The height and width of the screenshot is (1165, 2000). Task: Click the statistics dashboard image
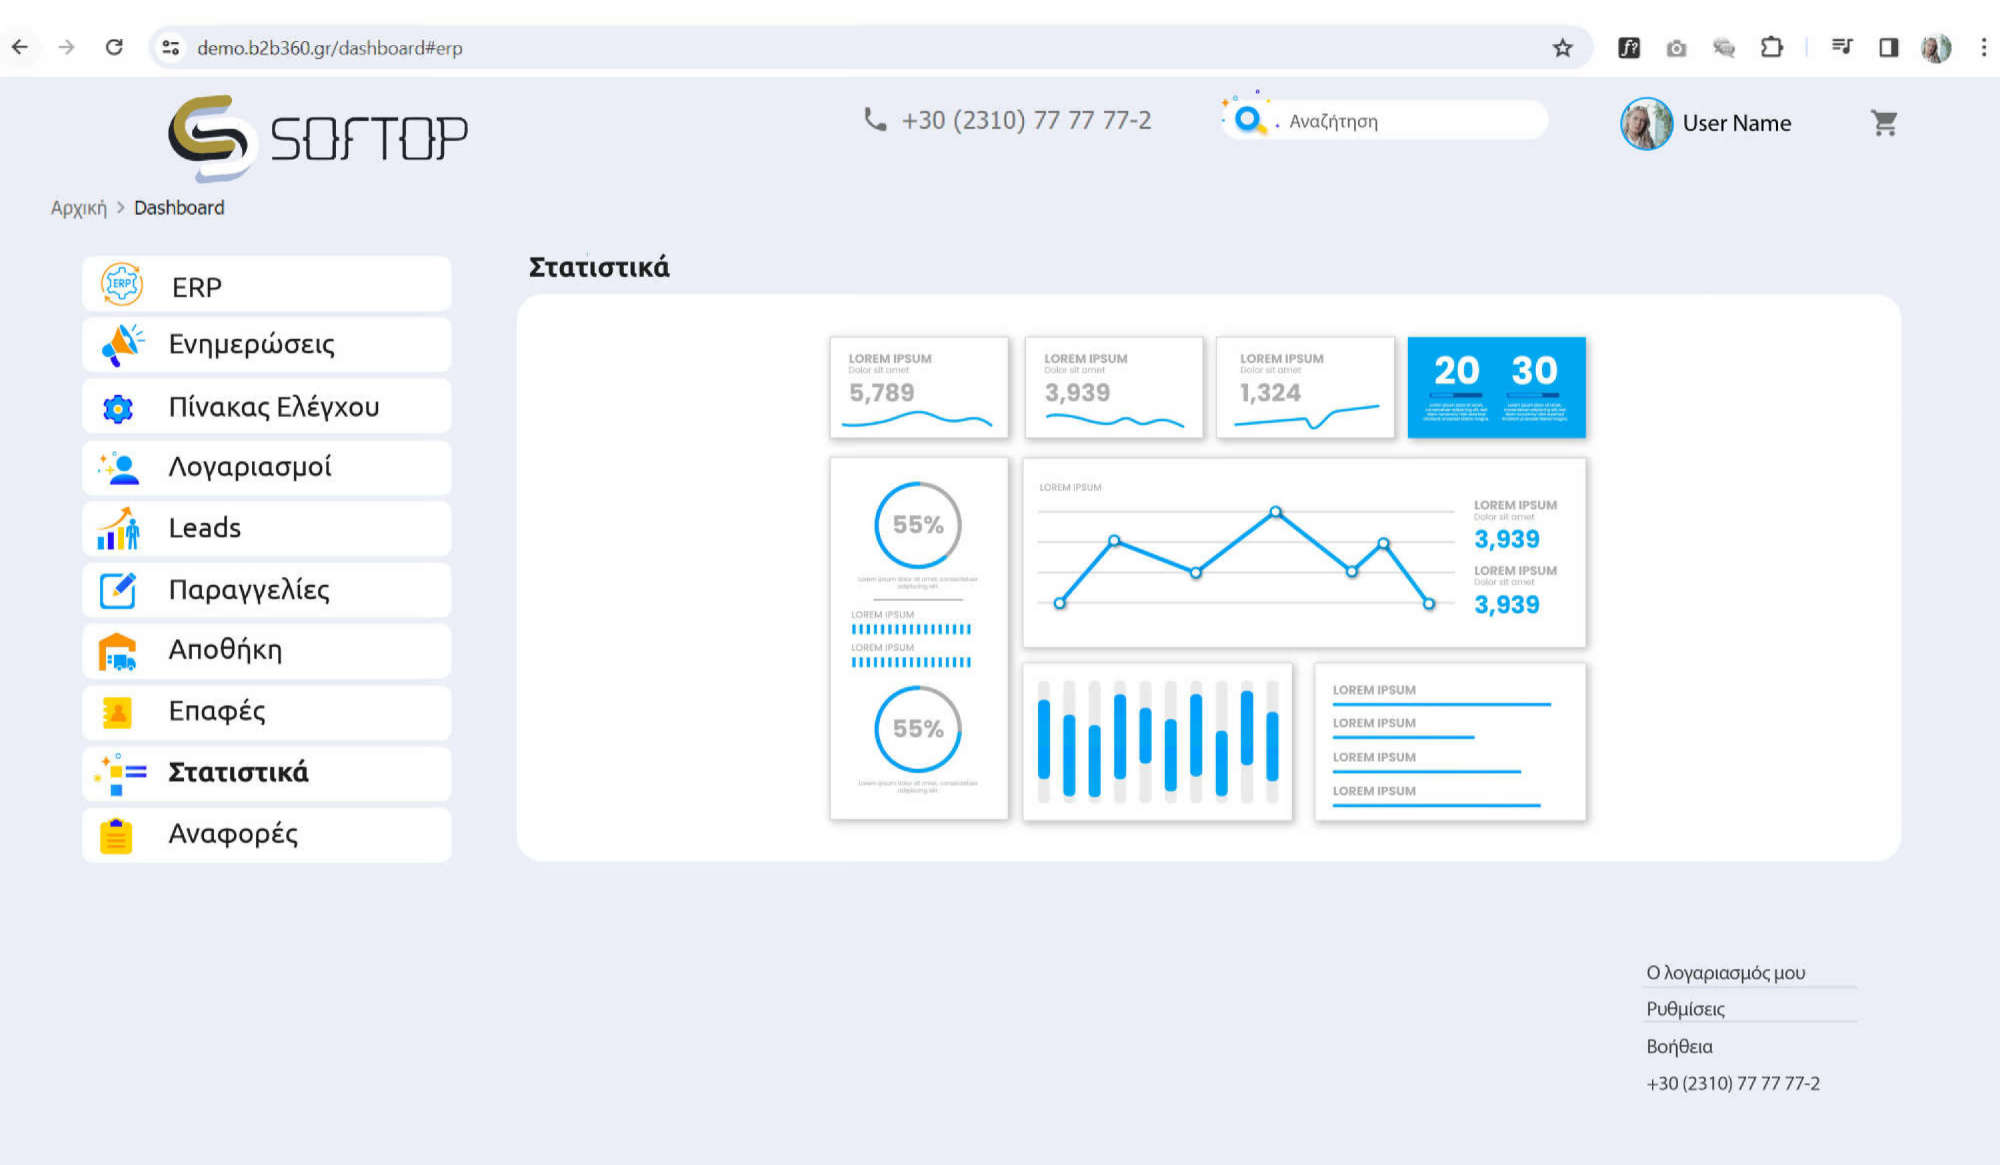(1207, 578)
